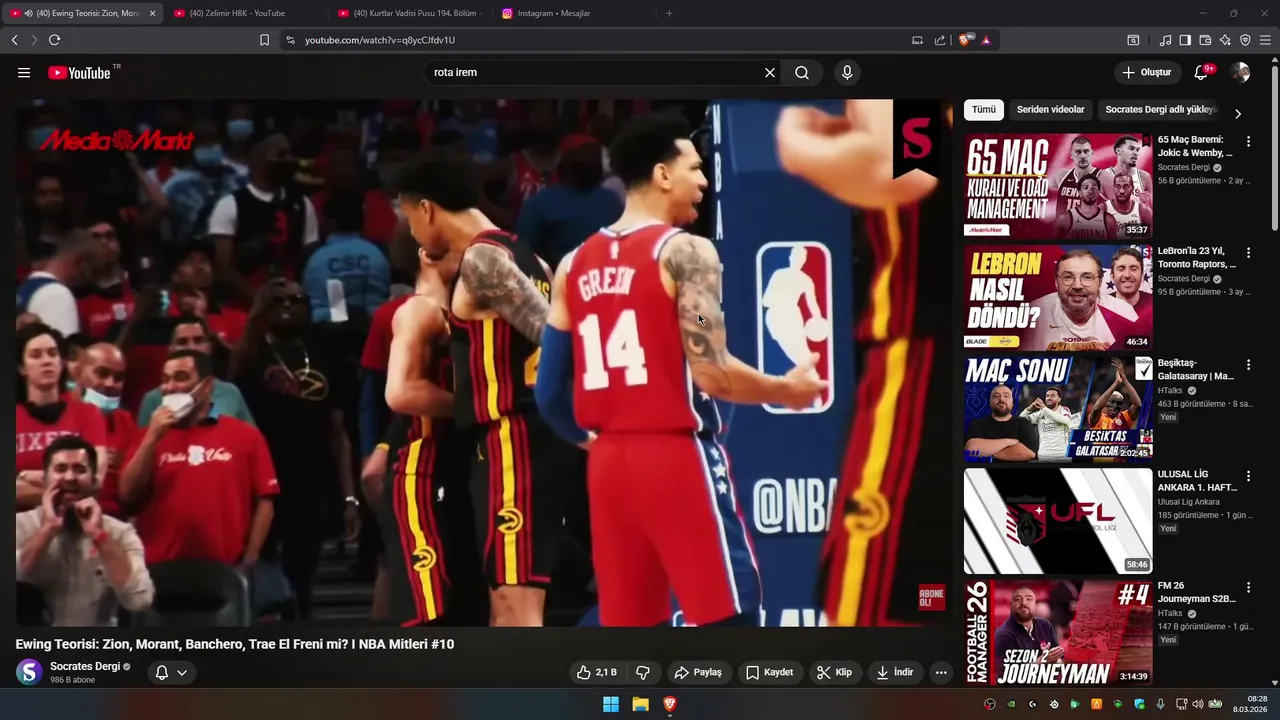Open more actions ellipsis below the video

(x=941, y=673)
